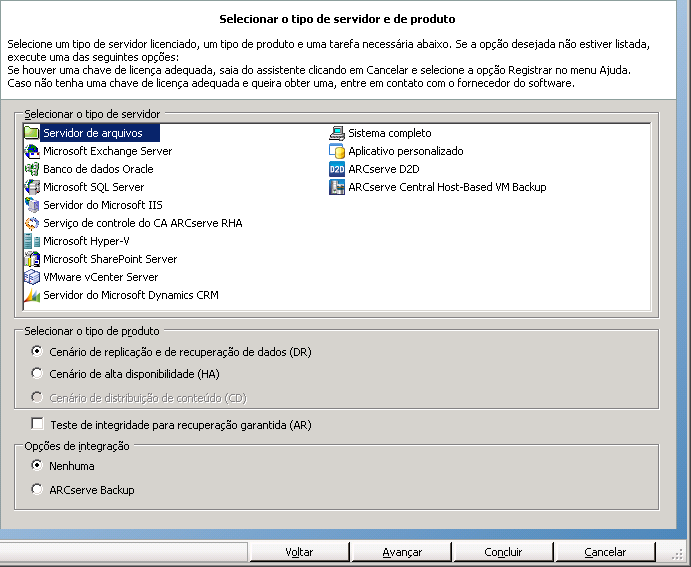Click the Servidor de arquivos folder icon

[x=32, y=133]
